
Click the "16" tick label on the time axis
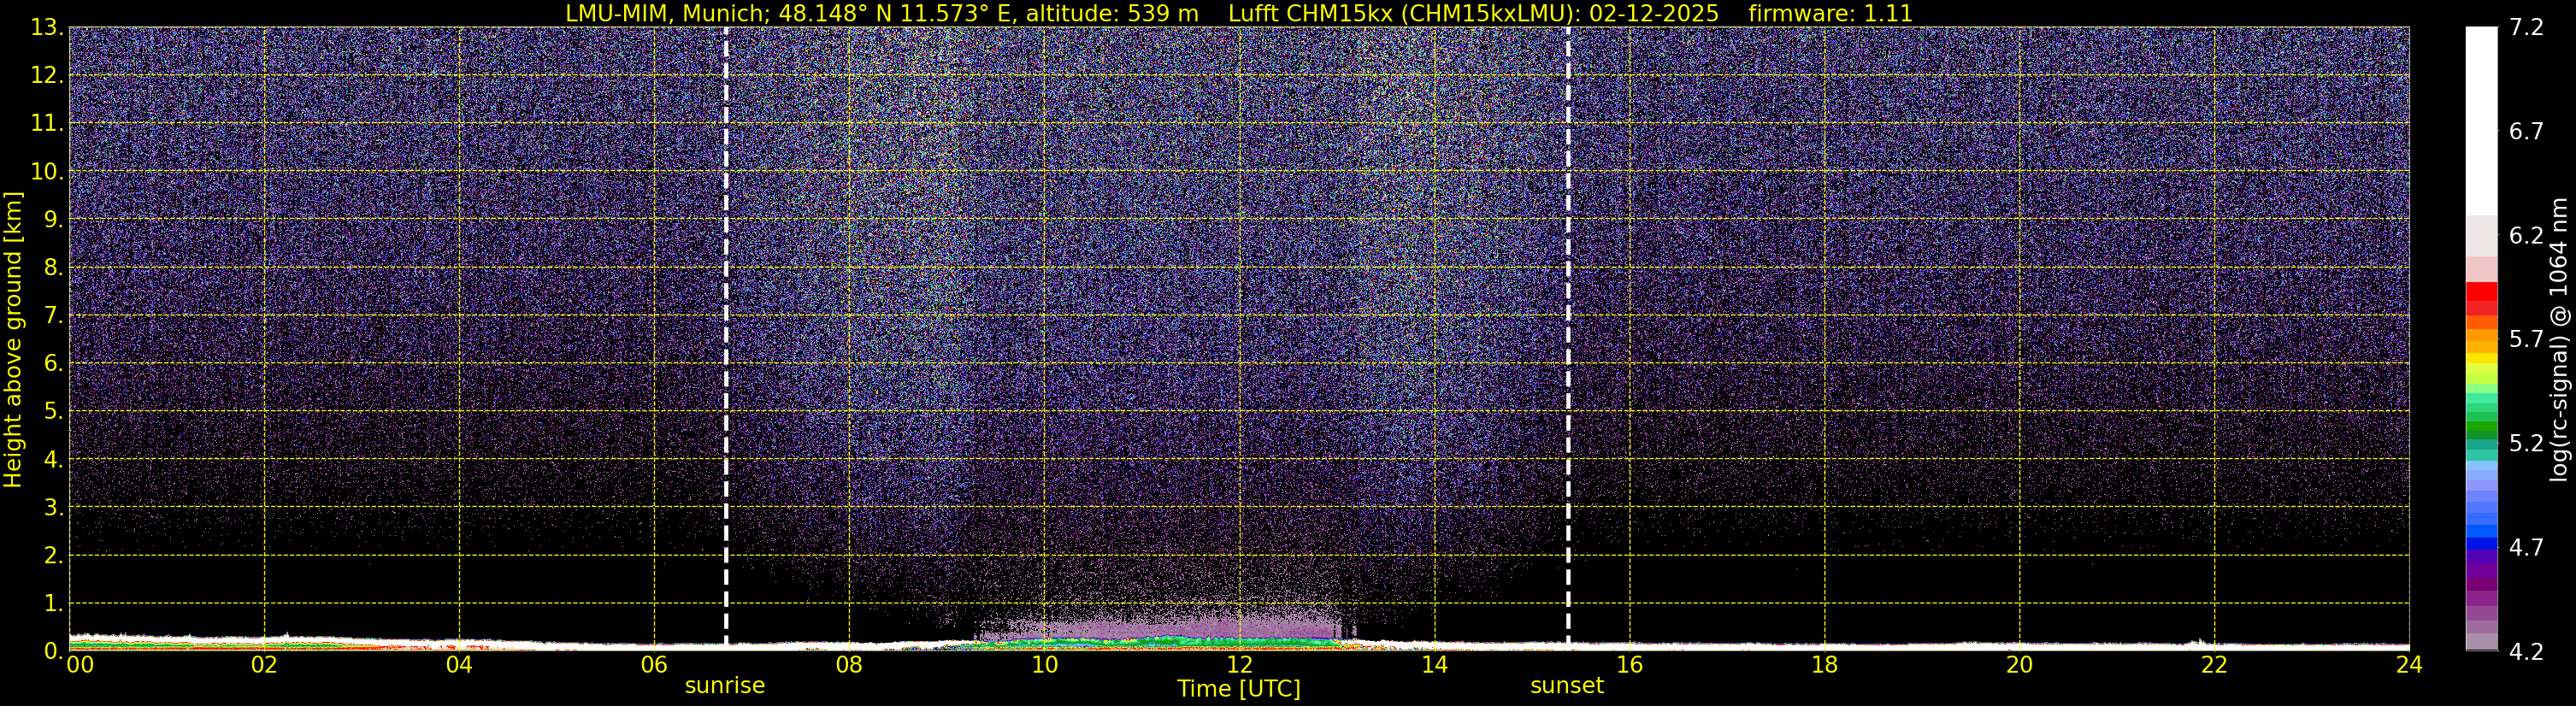tap(1629, 665)
